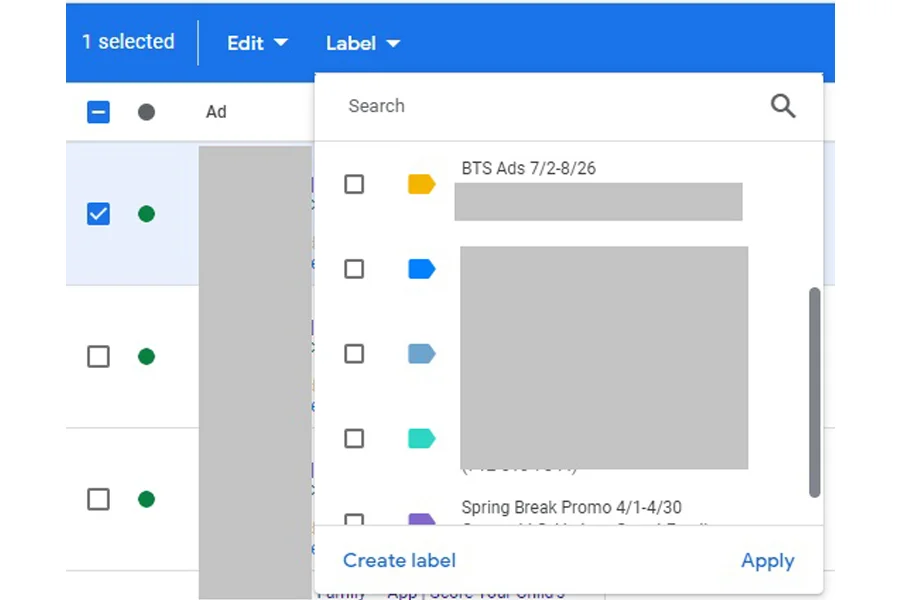Viewport: 900px width, 600px height.
Task: Uncheck the selected first ad row checkbox
Action: pyautogui.click(x=98, y=214)
